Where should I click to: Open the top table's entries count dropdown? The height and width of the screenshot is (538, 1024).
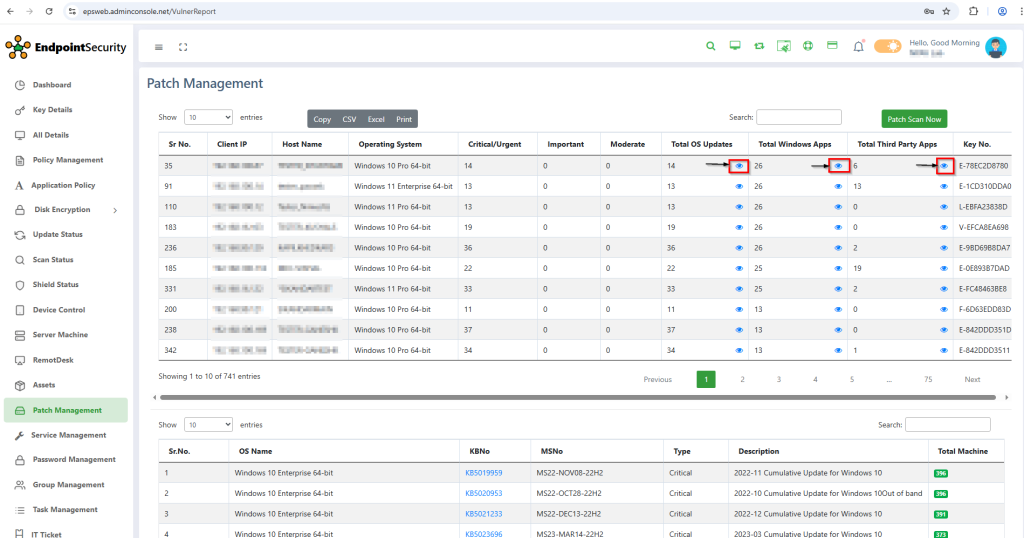click(x=208, y=117)
